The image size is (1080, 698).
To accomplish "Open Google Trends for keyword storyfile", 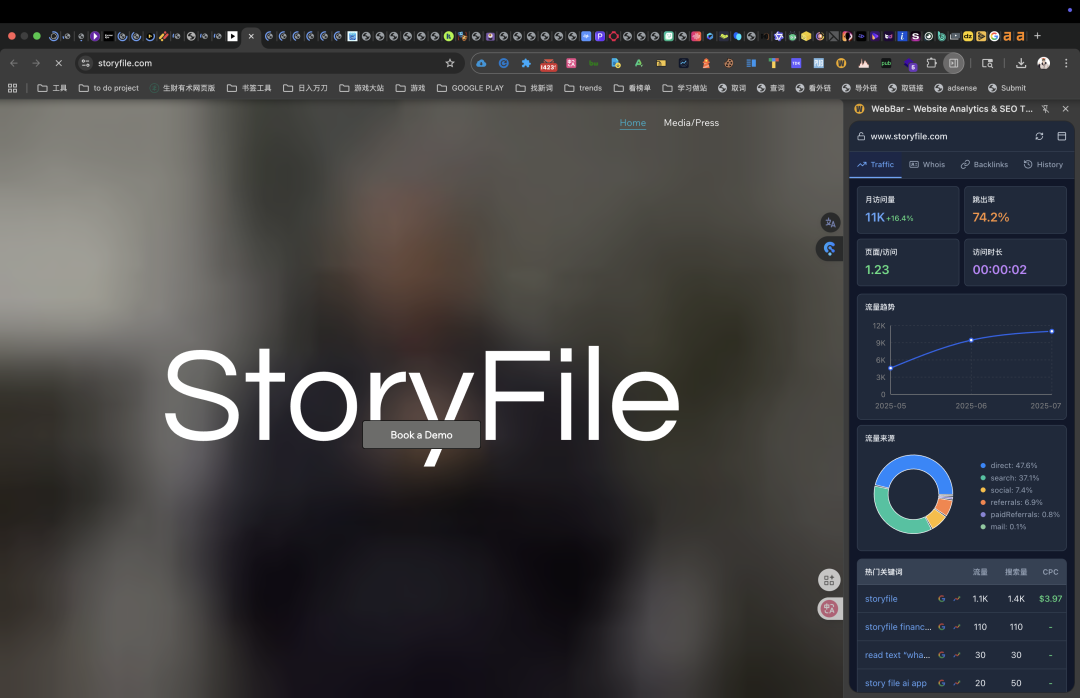I will [957, 599].
